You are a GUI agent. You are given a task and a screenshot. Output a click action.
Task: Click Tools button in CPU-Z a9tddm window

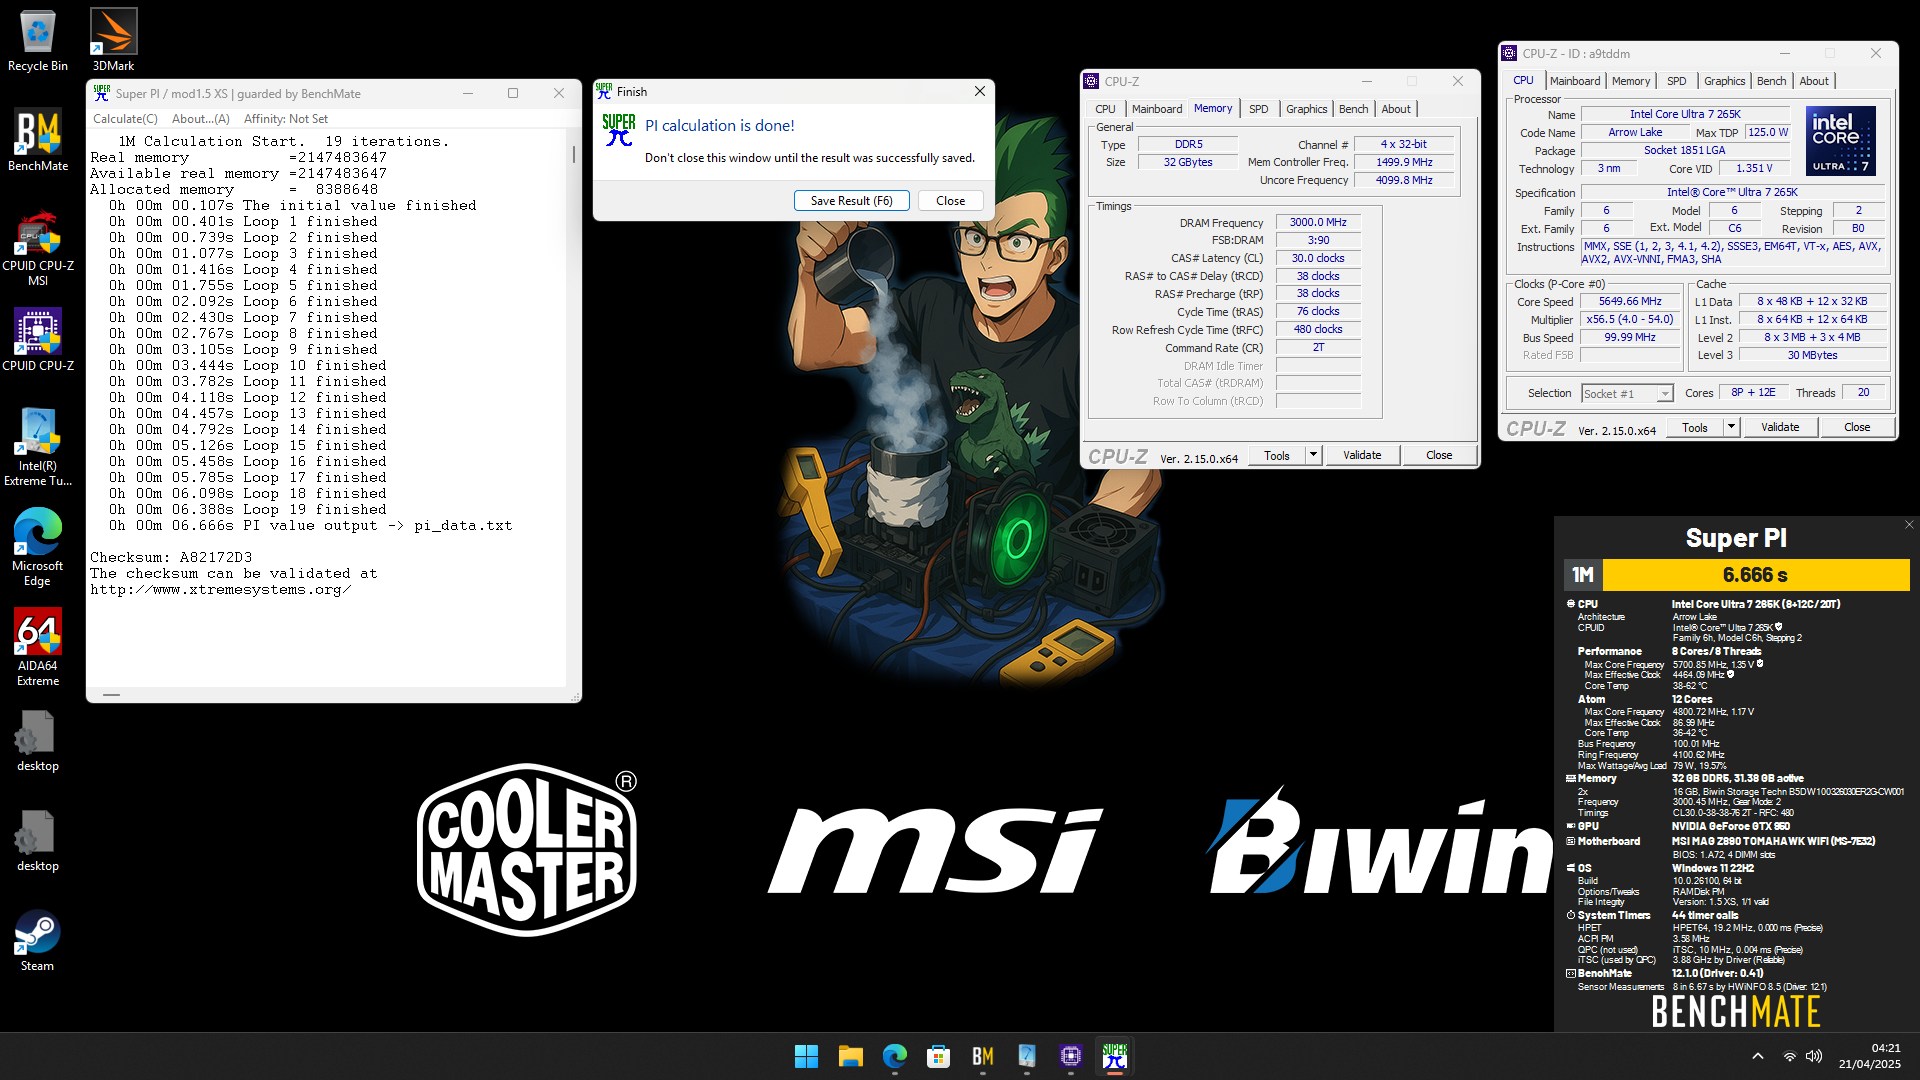(1695, 427)
